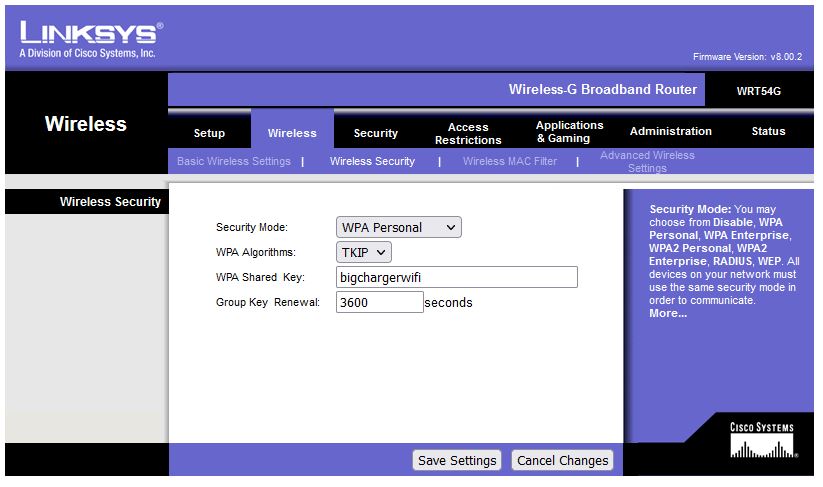Click the seconds unit text
The image size is (823, 487).
(x=448, y=303)
